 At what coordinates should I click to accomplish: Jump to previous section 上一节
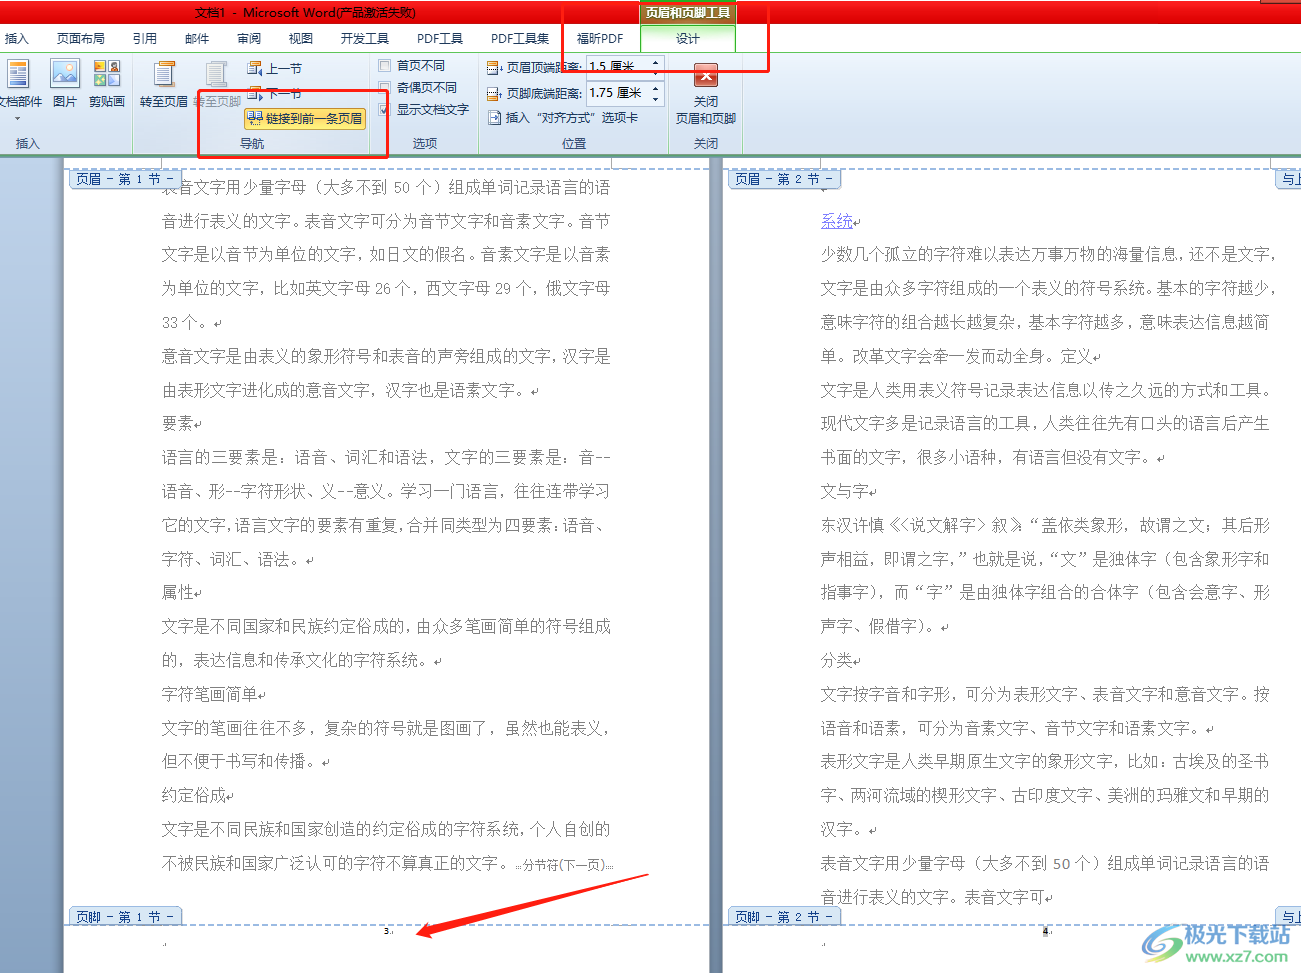tap(275, 69)
